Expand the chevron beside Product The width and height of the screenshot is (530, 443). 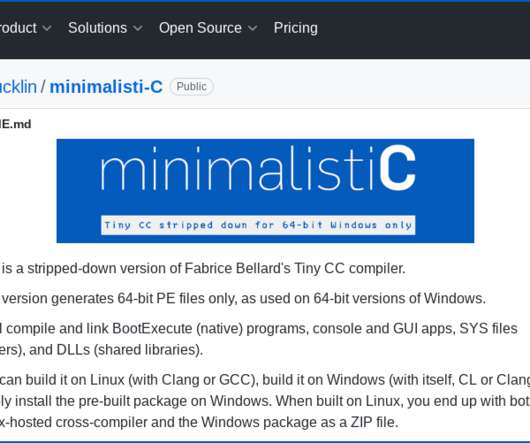point(48,28)
